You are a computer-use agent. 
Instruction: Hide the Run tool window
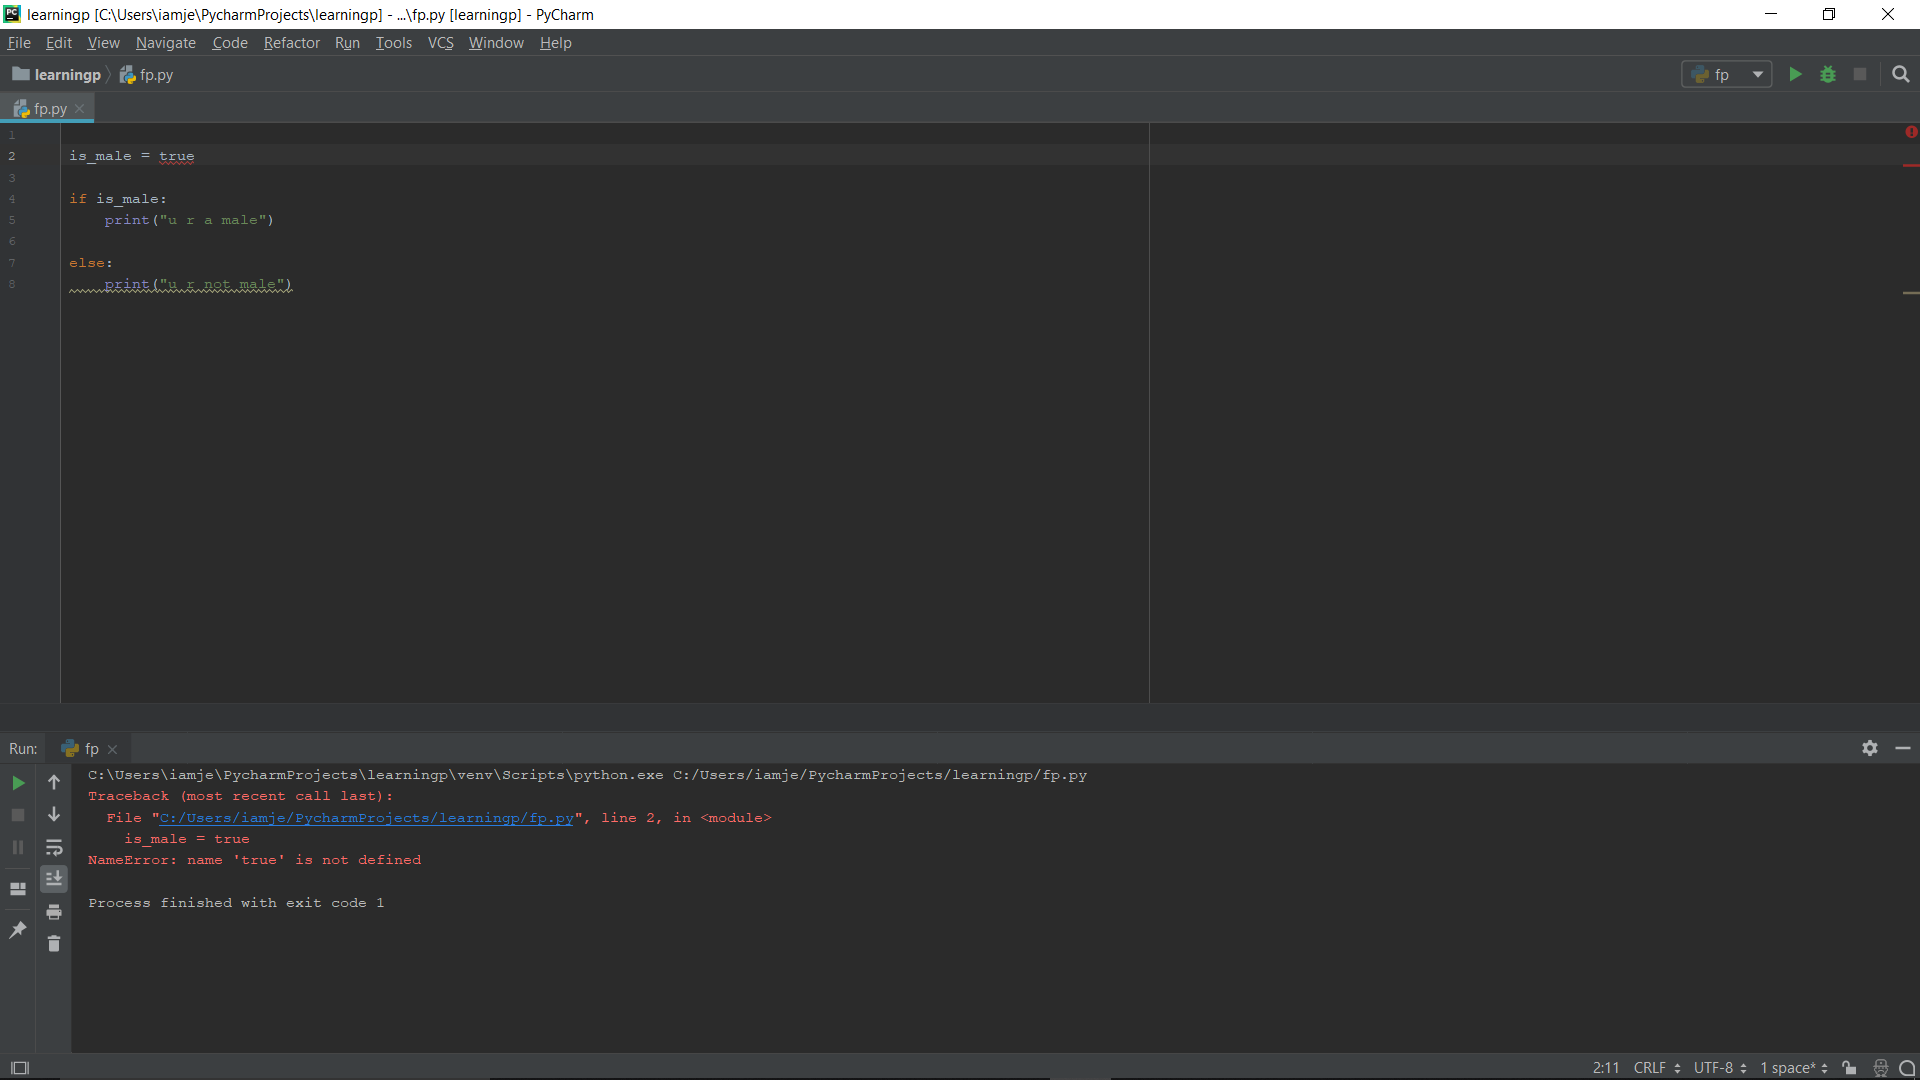click(x=1903, y=748)
